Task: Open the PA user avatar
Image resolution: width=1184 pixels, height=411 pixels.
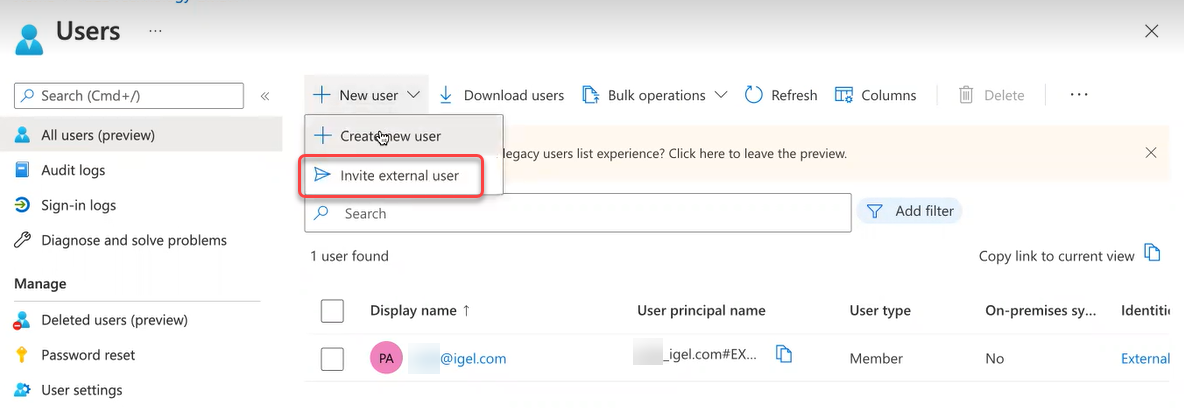Action: (x=386, y=358)
